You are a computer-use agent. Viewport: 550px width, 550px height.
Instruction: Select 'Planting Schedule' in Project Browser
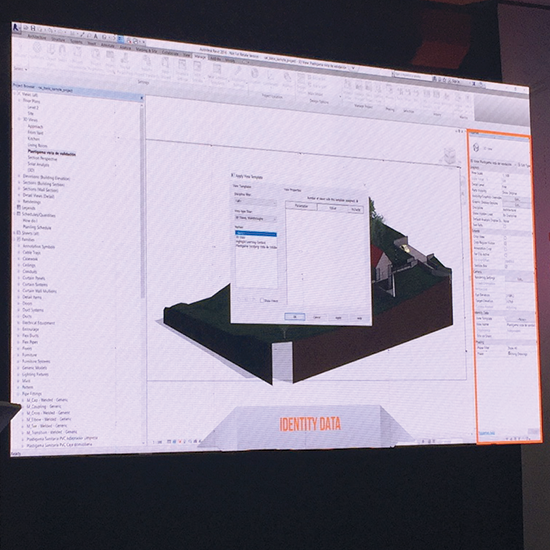[x=37, y=227]
